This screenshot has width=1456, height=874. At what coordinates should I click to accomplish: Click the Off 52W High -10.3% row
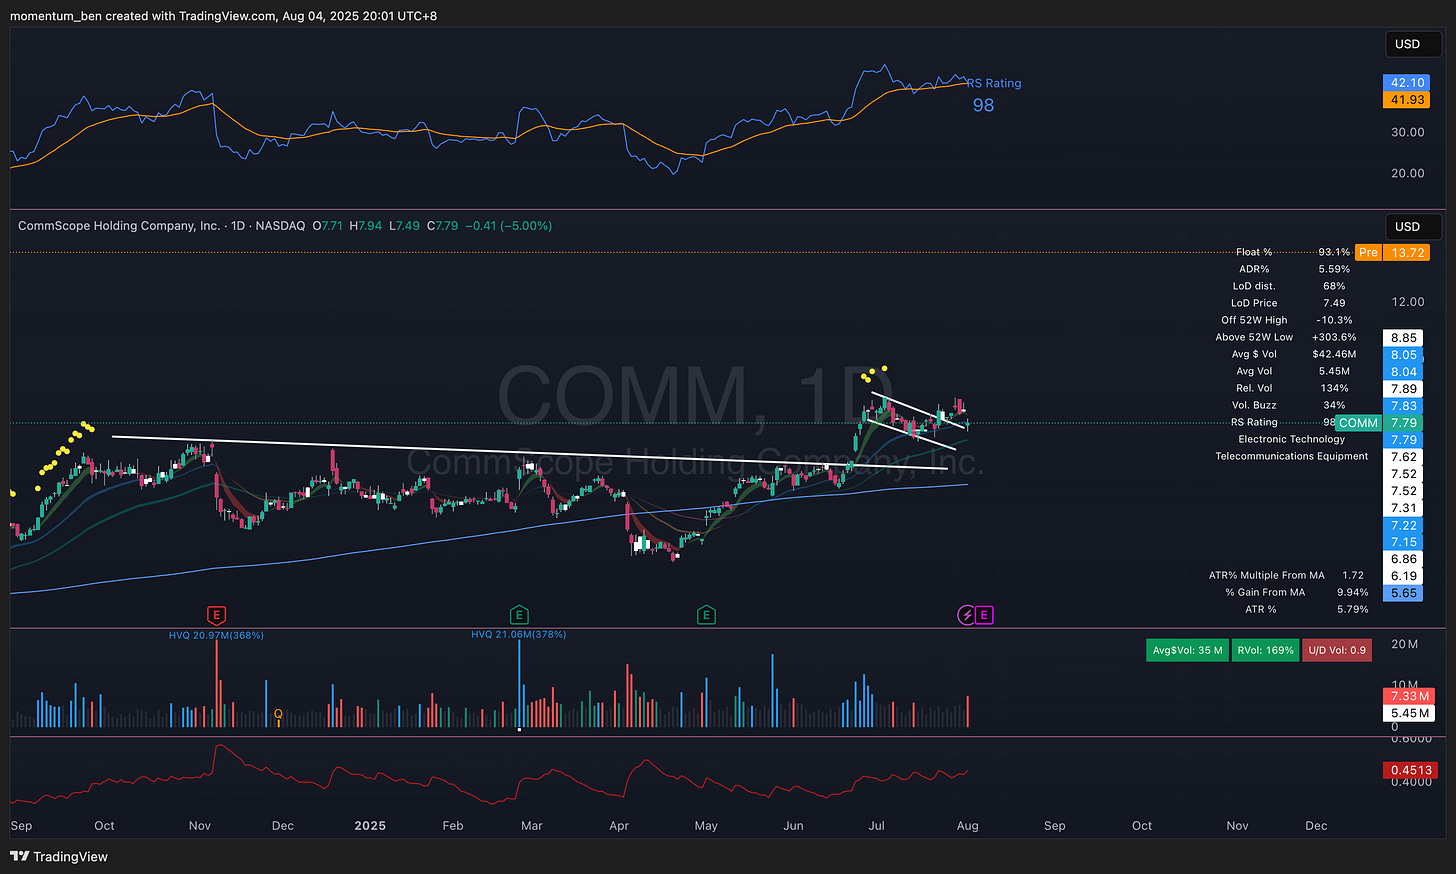[1287, 320]
